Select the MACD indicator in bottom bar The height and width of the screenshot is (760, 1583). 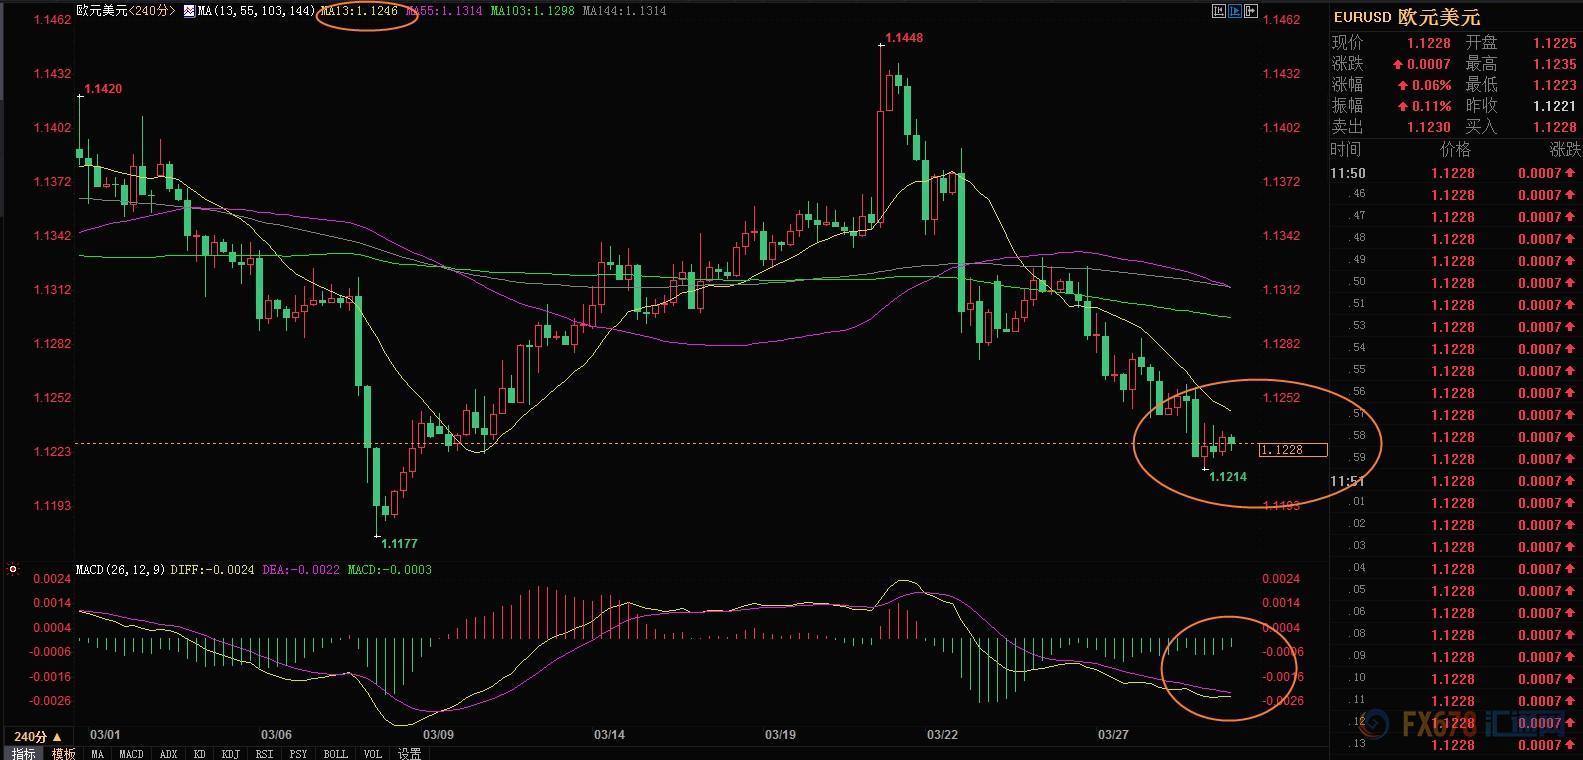tap(131, 754)
